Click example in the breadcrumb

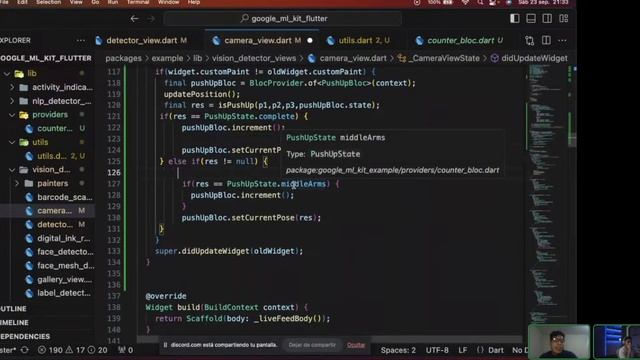click(x=167, y=58)
